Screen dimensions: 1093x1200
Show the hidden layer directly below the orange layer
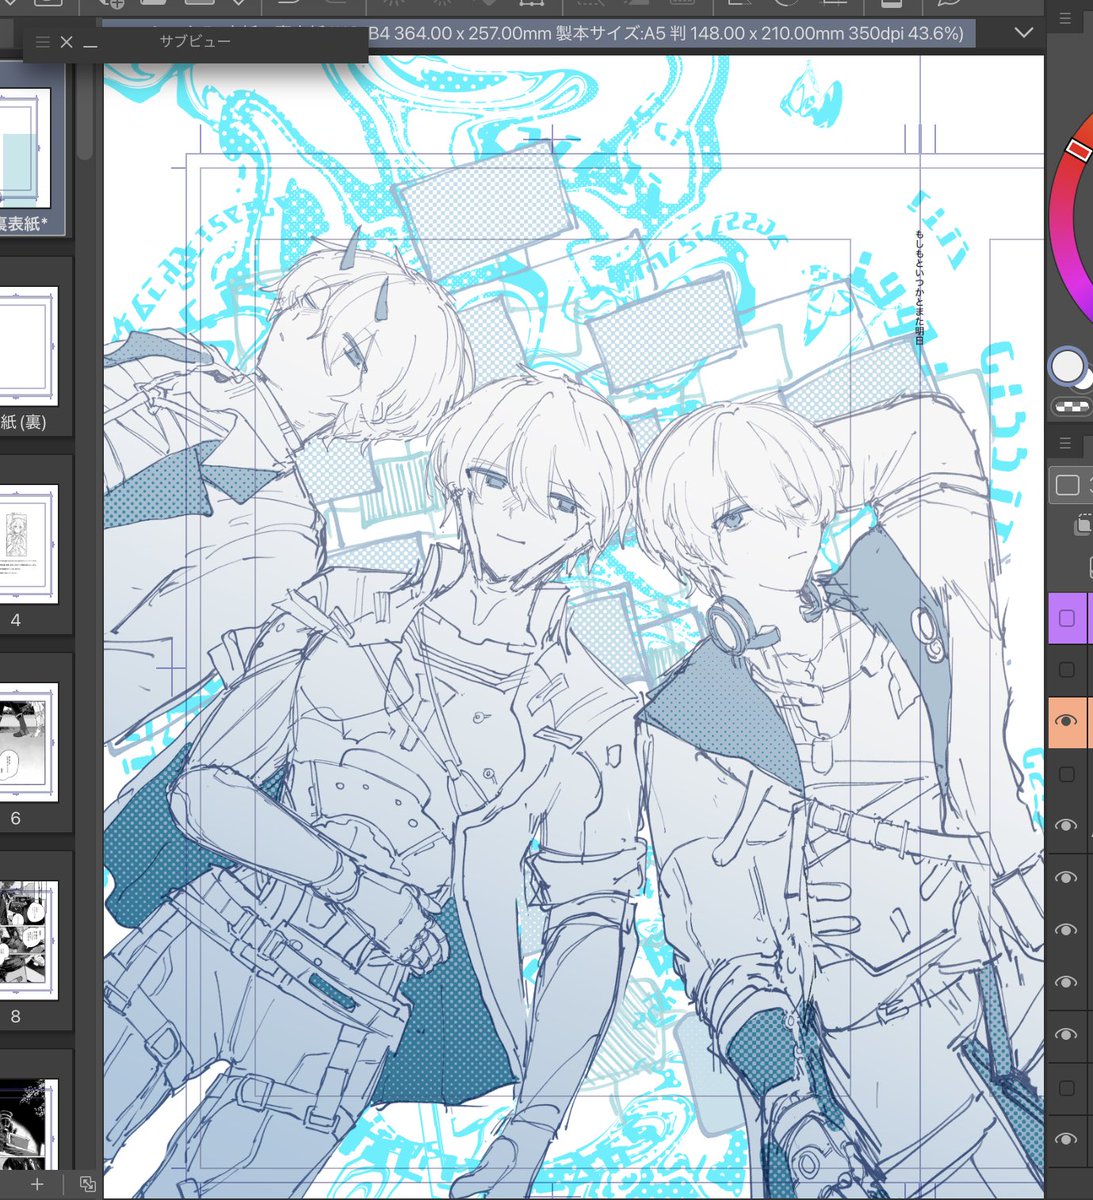point(1066,774)
